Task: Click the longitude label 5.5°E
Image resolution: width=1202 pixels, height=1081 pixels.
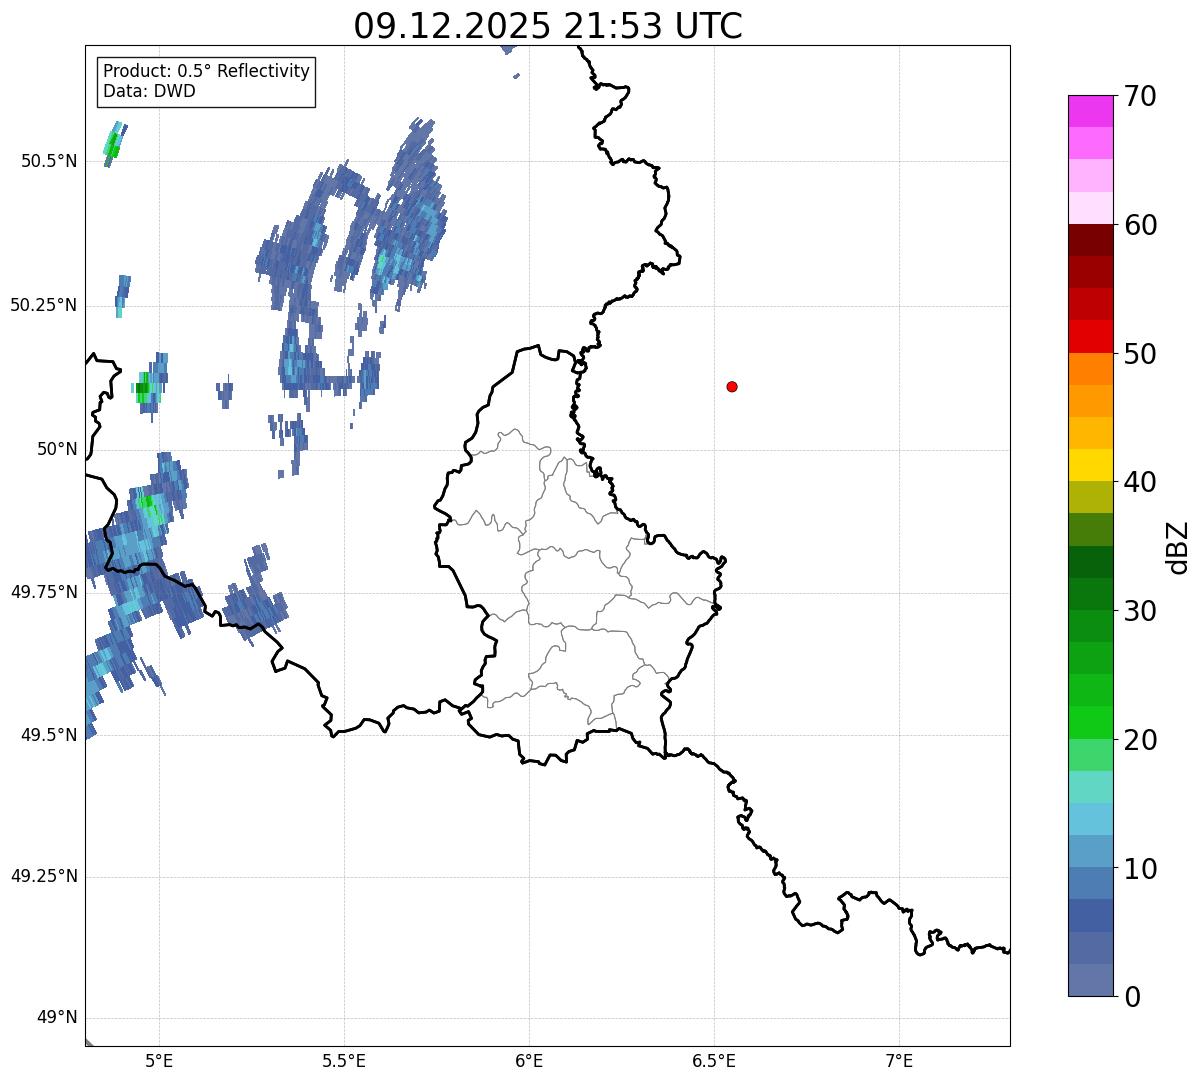Action: coord(344,1060)
